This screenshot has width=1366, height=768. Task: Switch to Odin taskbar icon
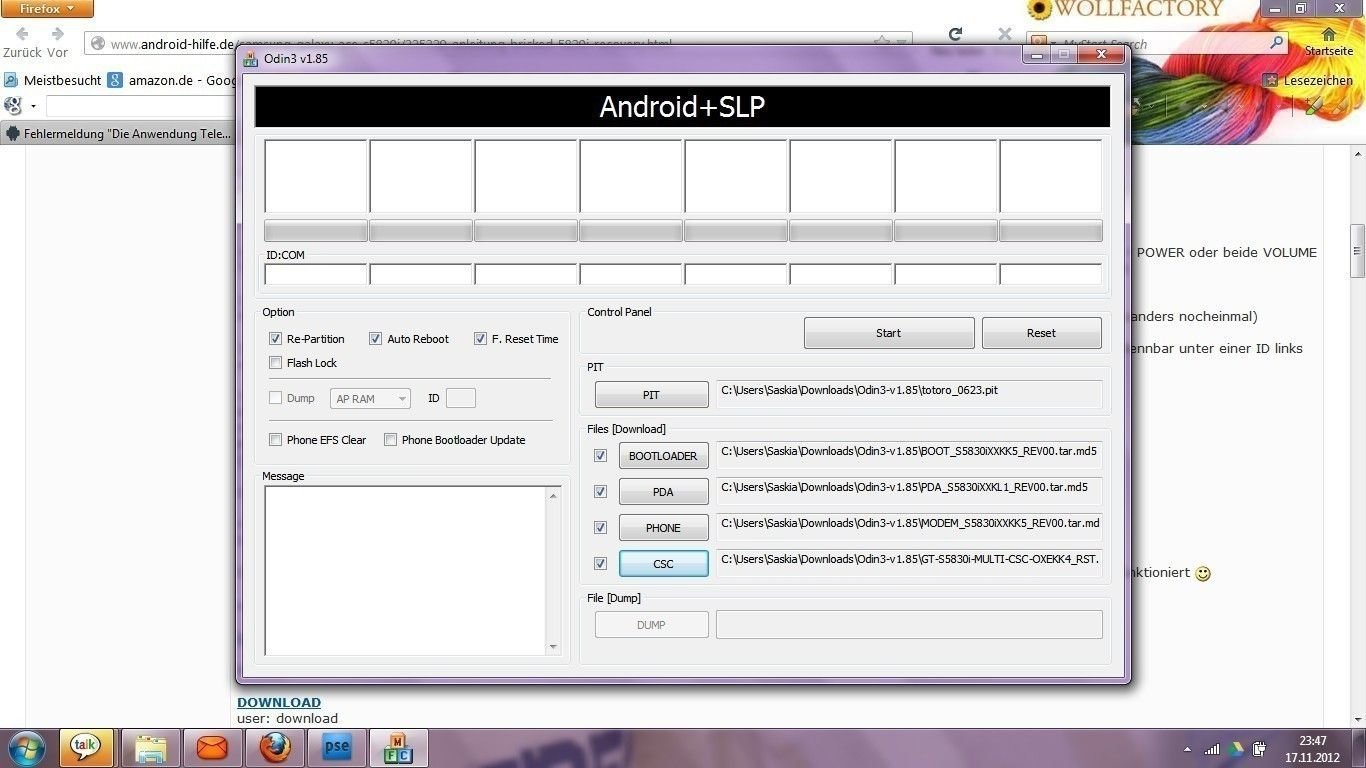tap(399, 747)
